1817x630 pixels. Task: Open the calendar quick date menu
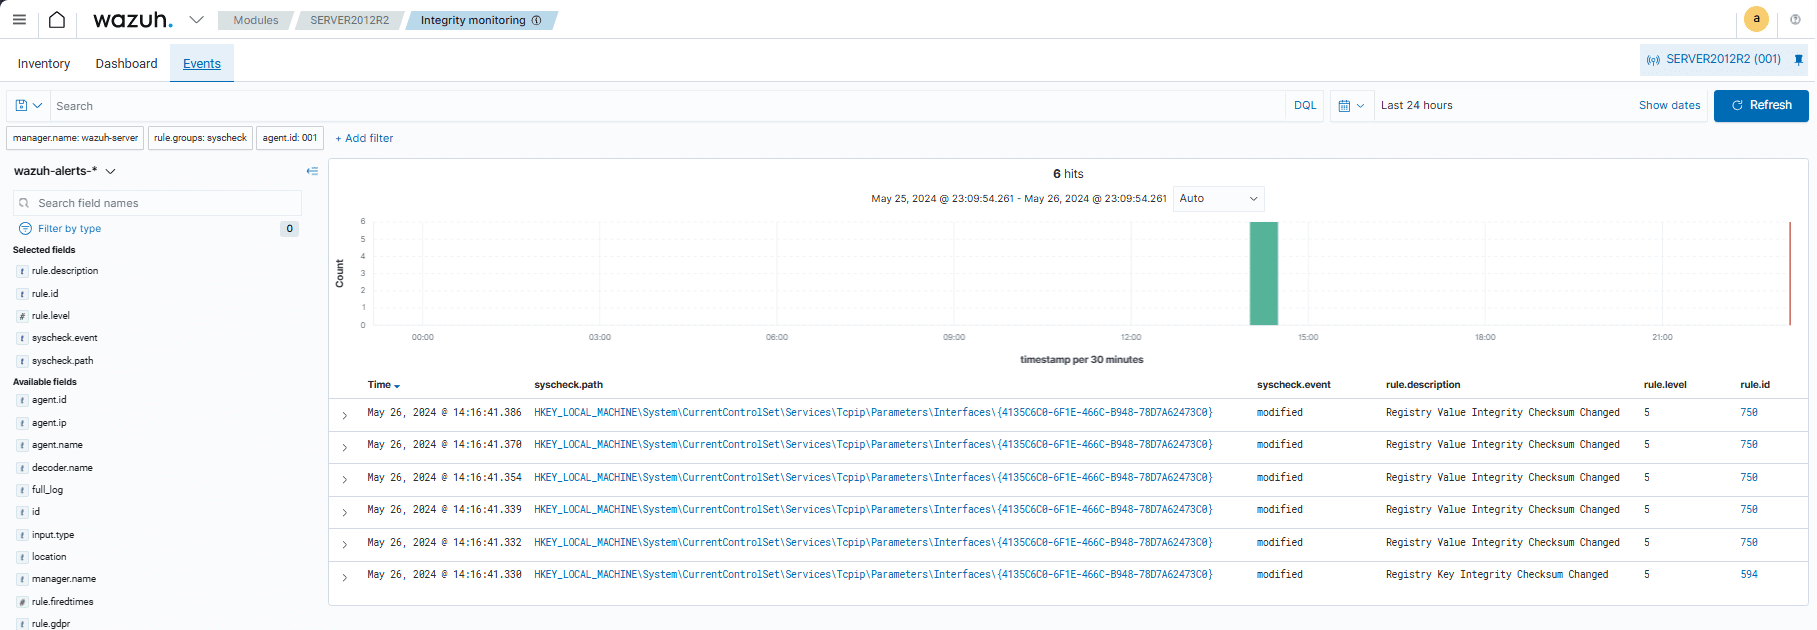pyautogui.click(x=1350, y=106)
